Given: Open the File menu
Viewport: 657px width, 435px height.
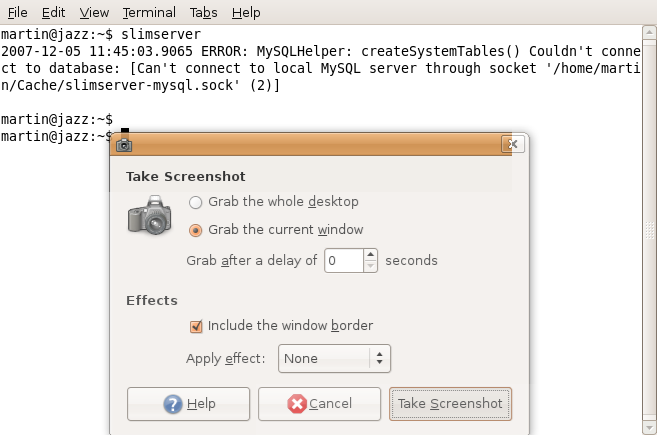Looking at the screenshot, I should pyautogui.click(x=18, y=13).
